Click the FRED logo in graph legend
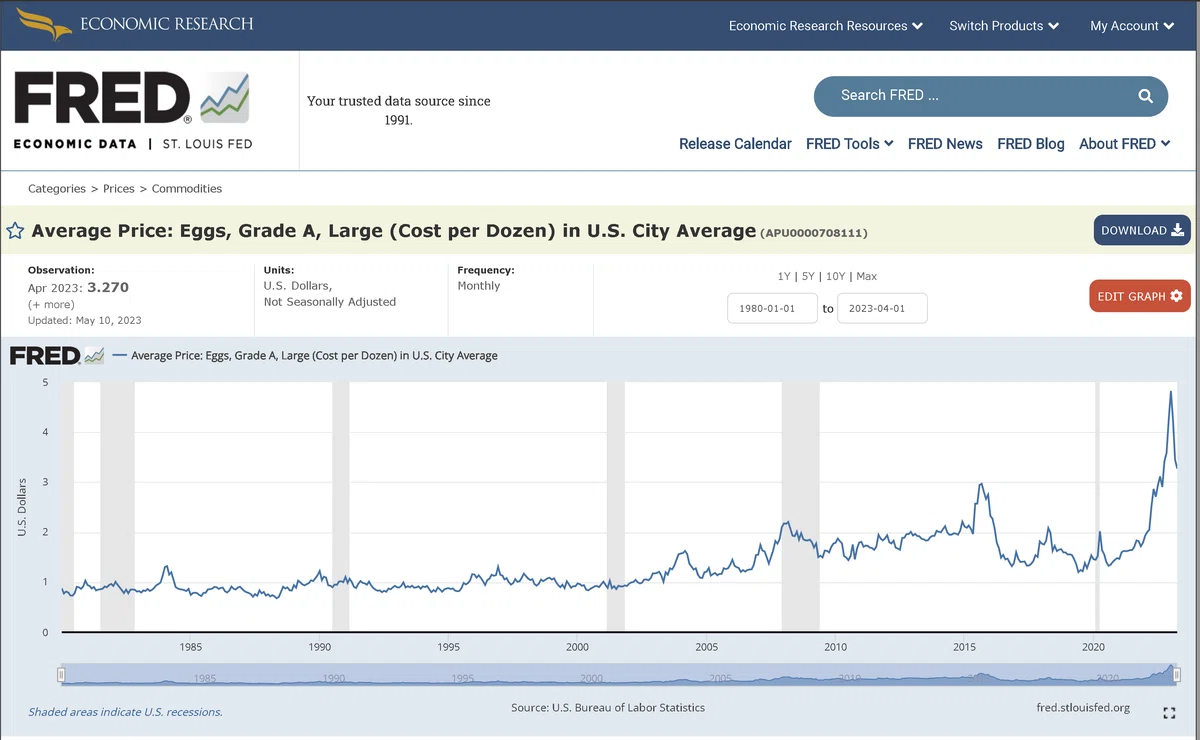1200x740 pixels. tap(57, 355)
